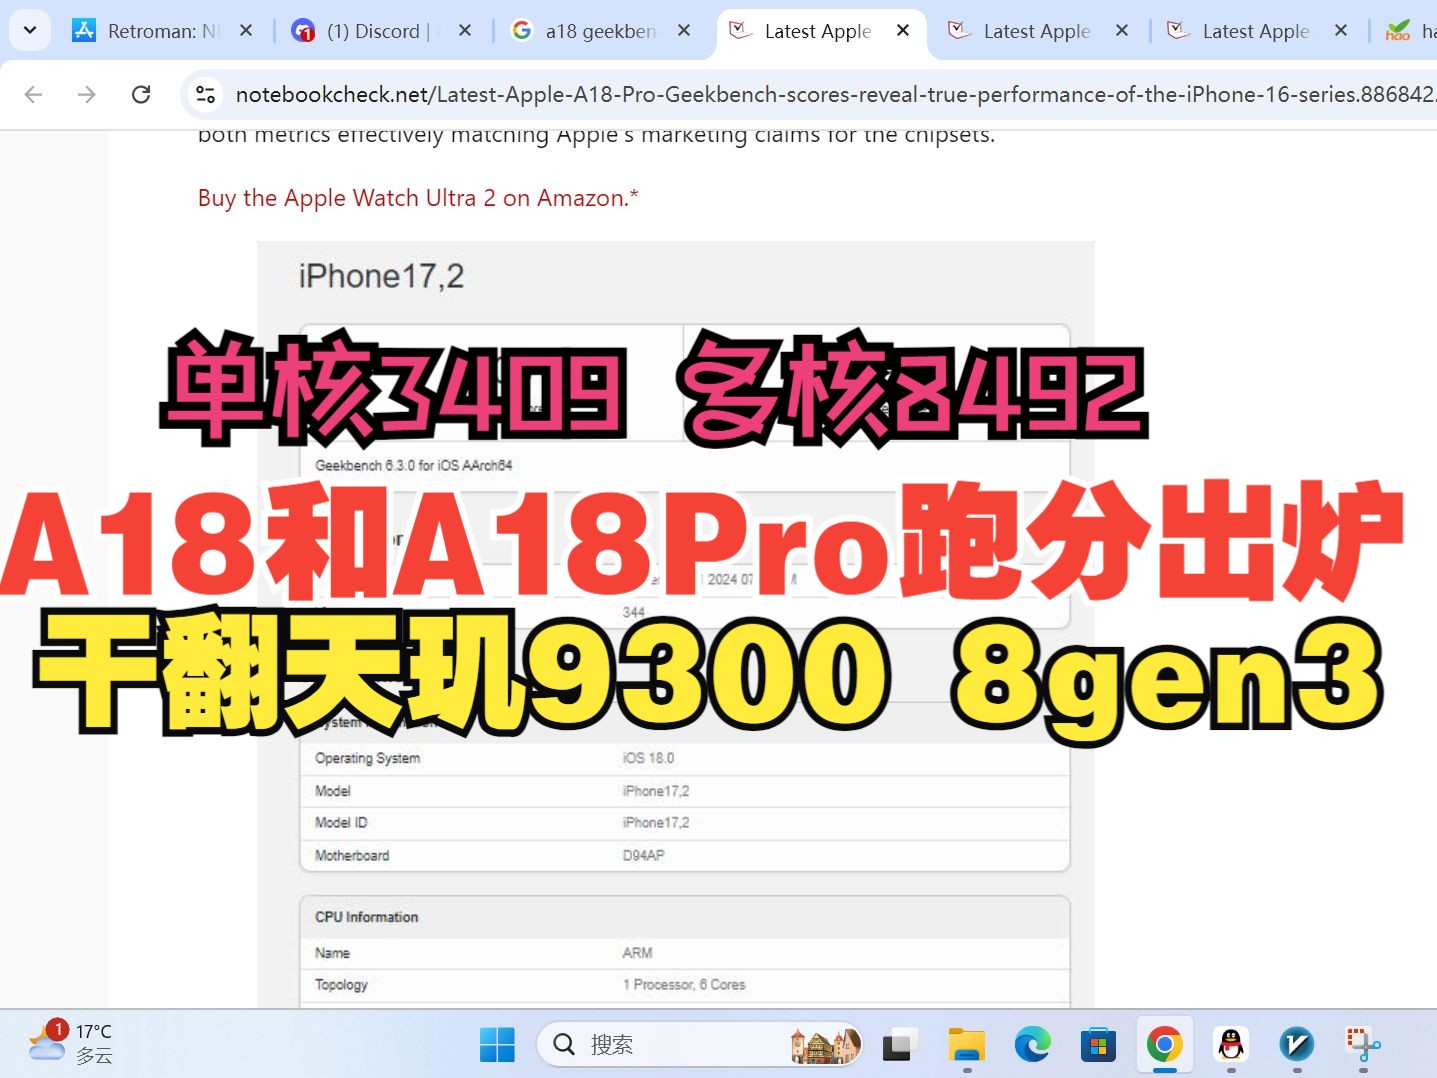1437x1078 pixels.
Task: Launch Microsoft Edge from taskbar
Action: pos(1033,1045)
